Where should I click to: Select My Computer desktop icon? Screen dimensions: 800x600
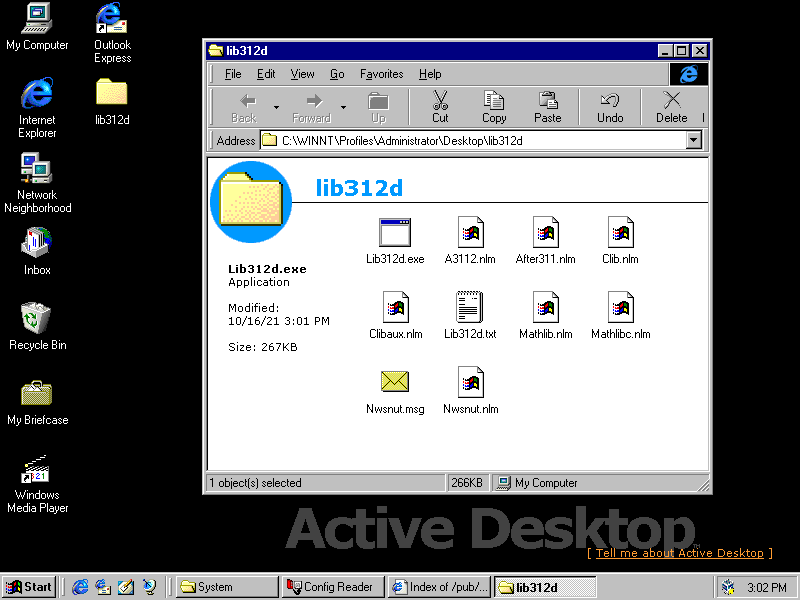click(37, 27)
